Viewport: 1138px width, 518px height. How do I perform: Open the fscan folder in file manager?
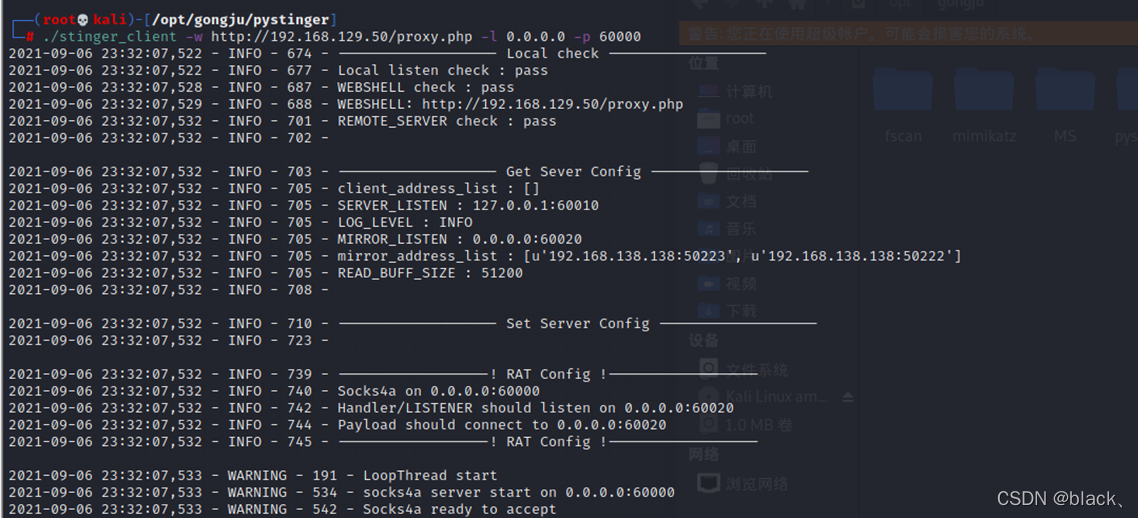pyautogui.click(x=903, y=102)
